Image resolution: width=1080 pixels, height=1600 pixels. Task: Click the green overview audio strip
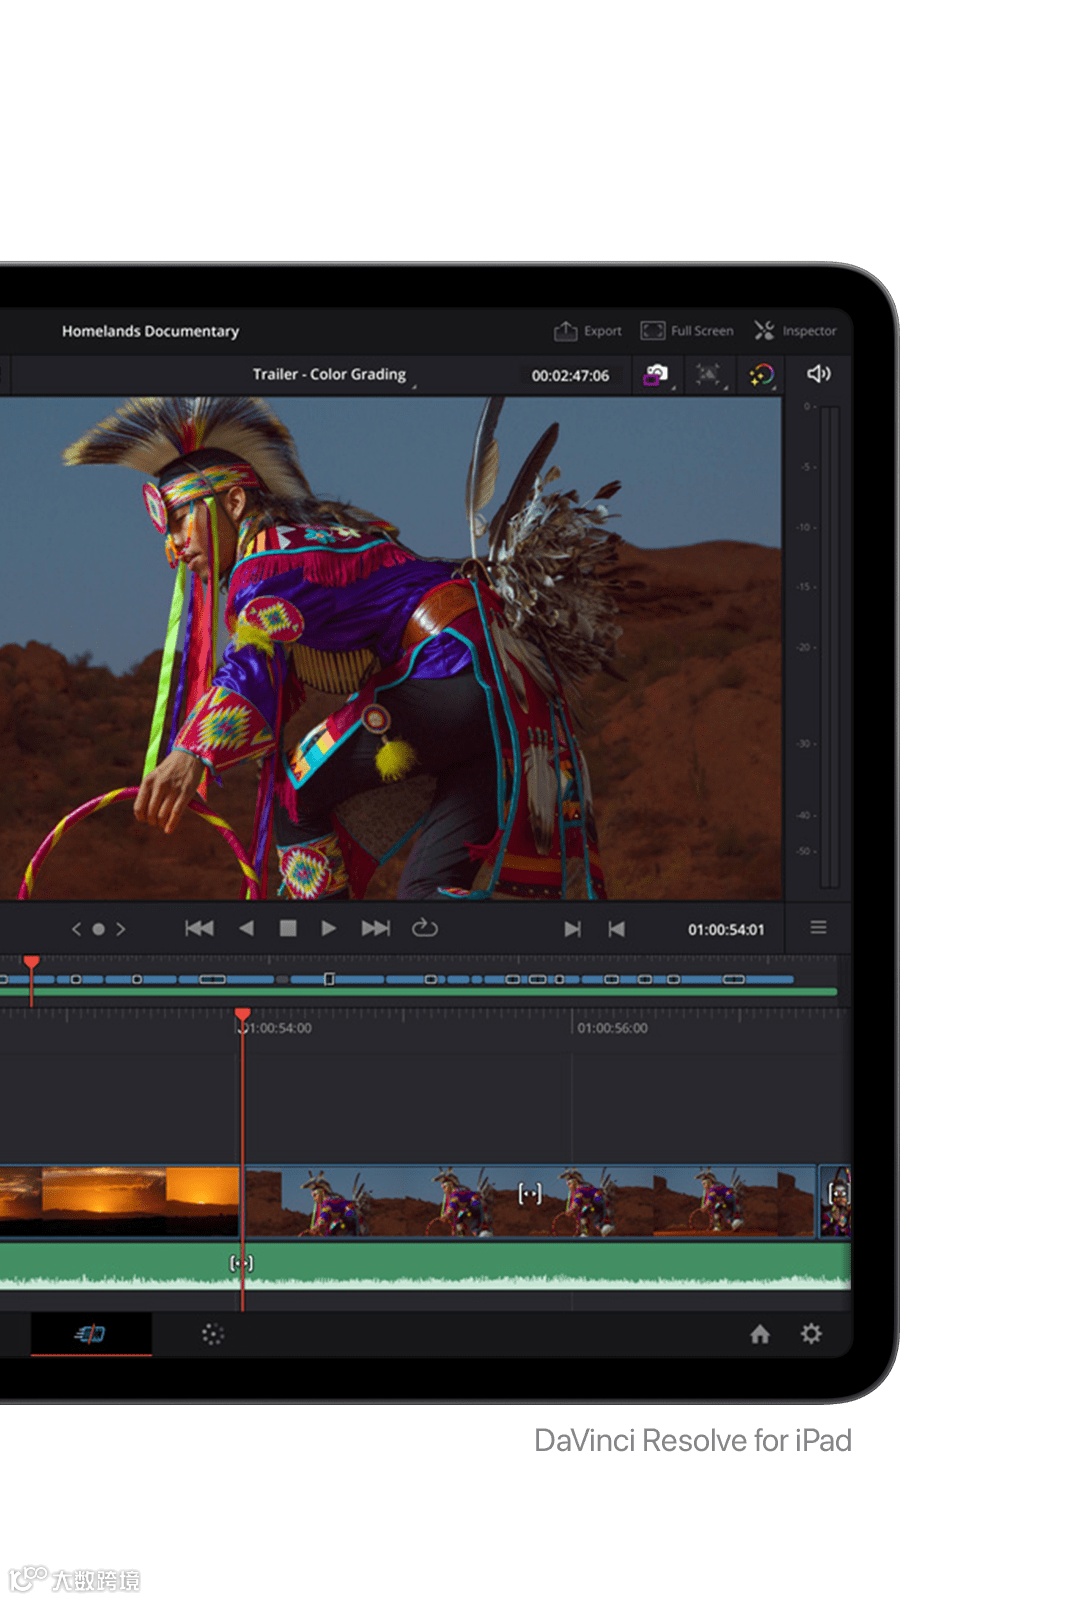coord(418,992)
